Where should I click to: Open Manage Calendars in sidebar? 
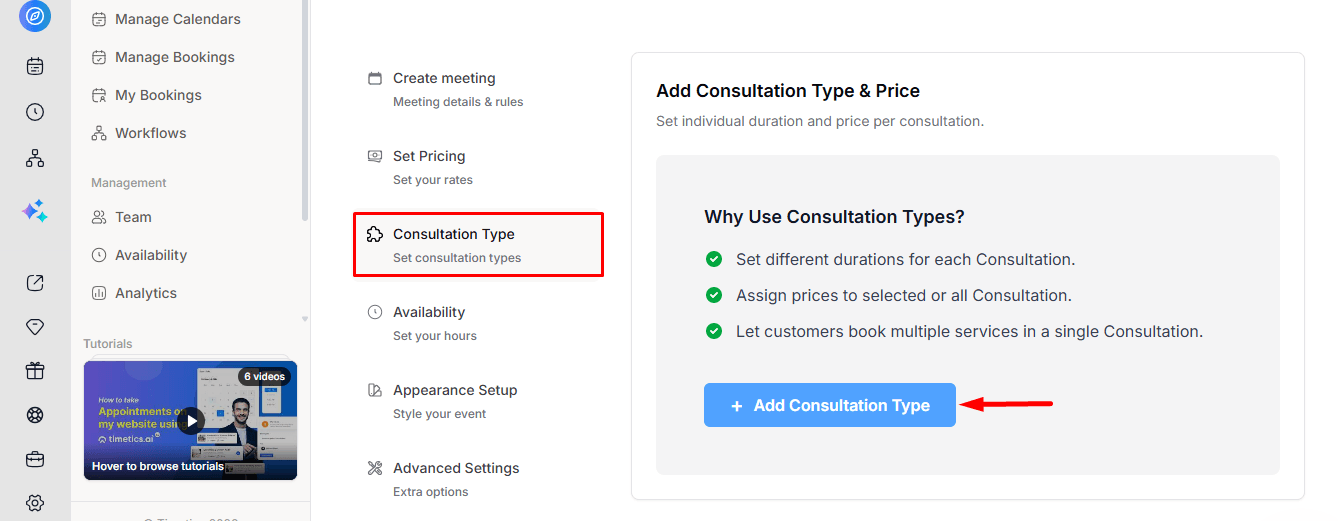pos(166,19)
